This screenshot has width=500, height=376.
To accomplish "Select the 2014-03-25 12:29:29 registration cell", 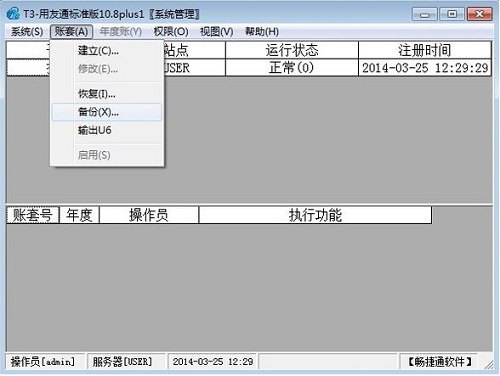I will point(425,68).
